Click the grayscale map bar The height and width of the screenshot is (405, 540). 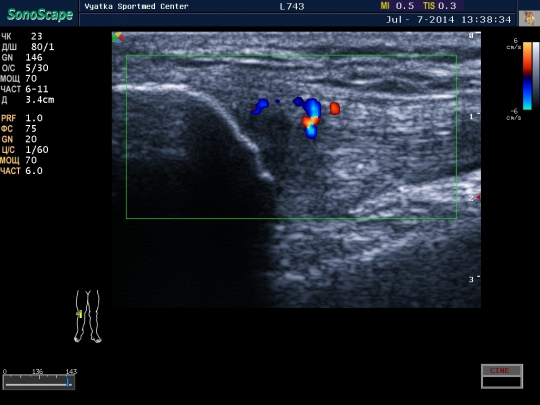[x=536, y=76]
